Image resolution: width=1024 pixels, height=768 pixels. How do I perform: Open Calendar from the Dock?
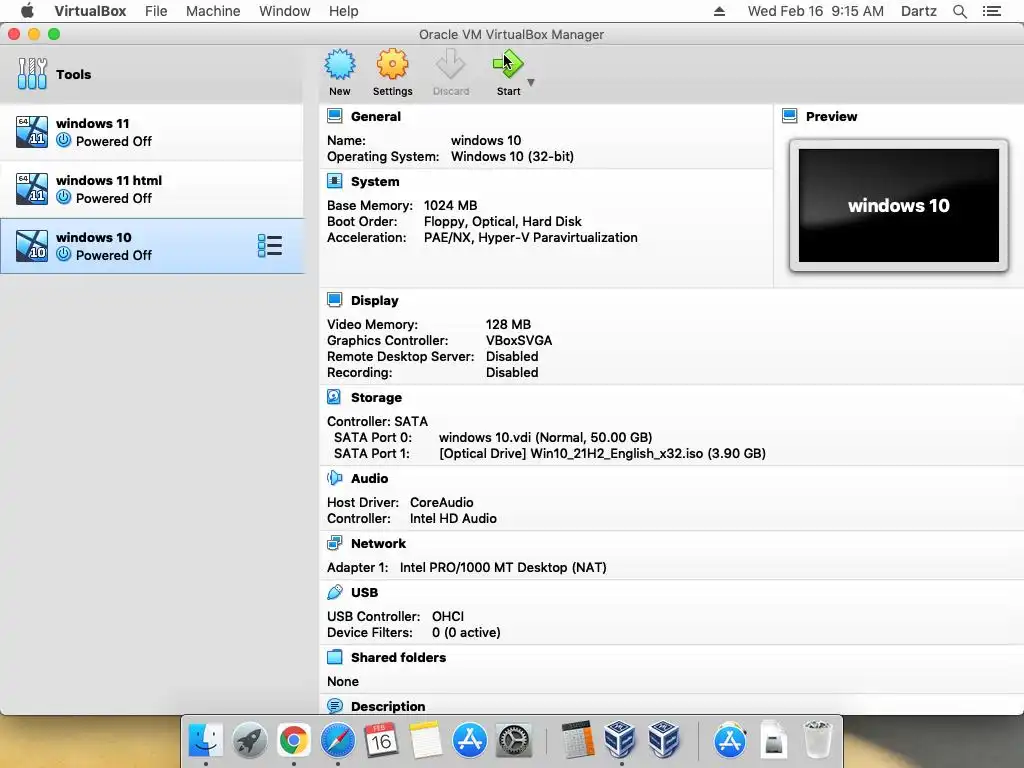click(381, 740)
